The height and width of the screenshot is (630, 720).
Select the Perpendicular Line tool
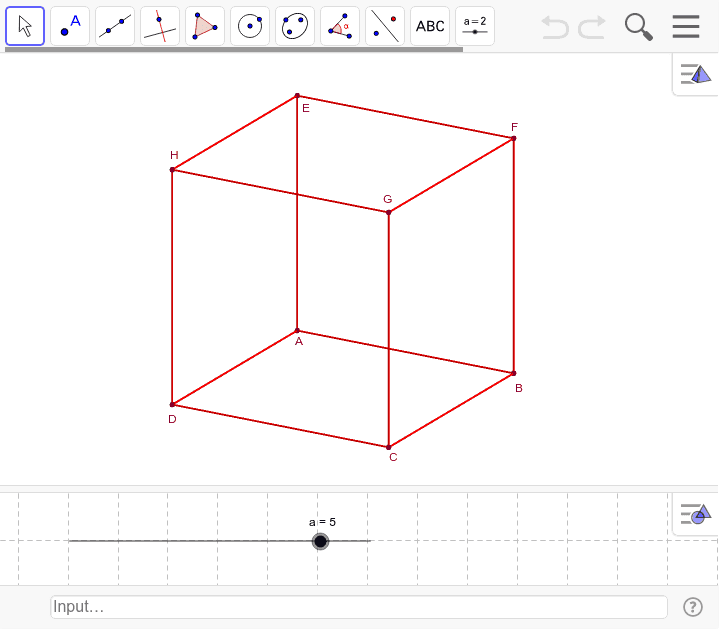click(x=160, y=26)
